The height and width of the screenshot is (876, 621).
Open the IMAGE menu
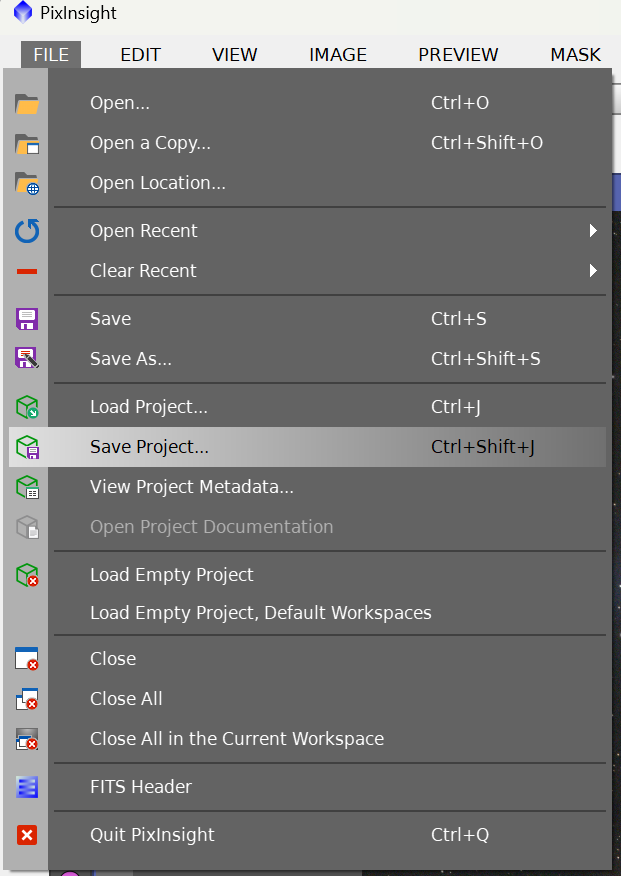coord(337,55)
